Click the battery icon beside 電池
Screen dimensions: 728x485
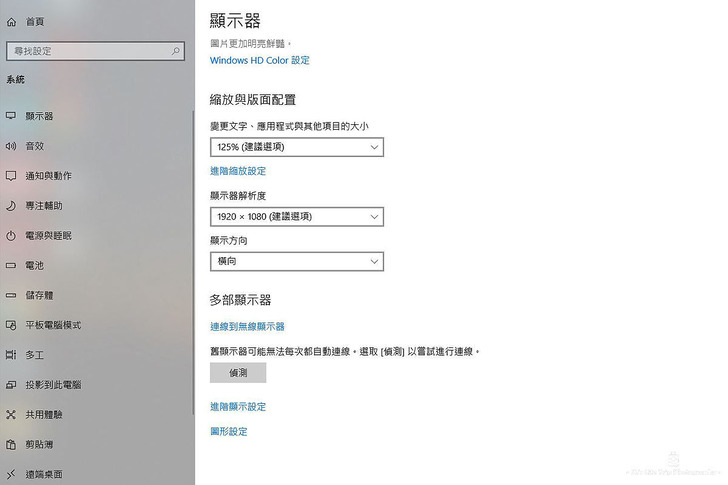point(11,265)
